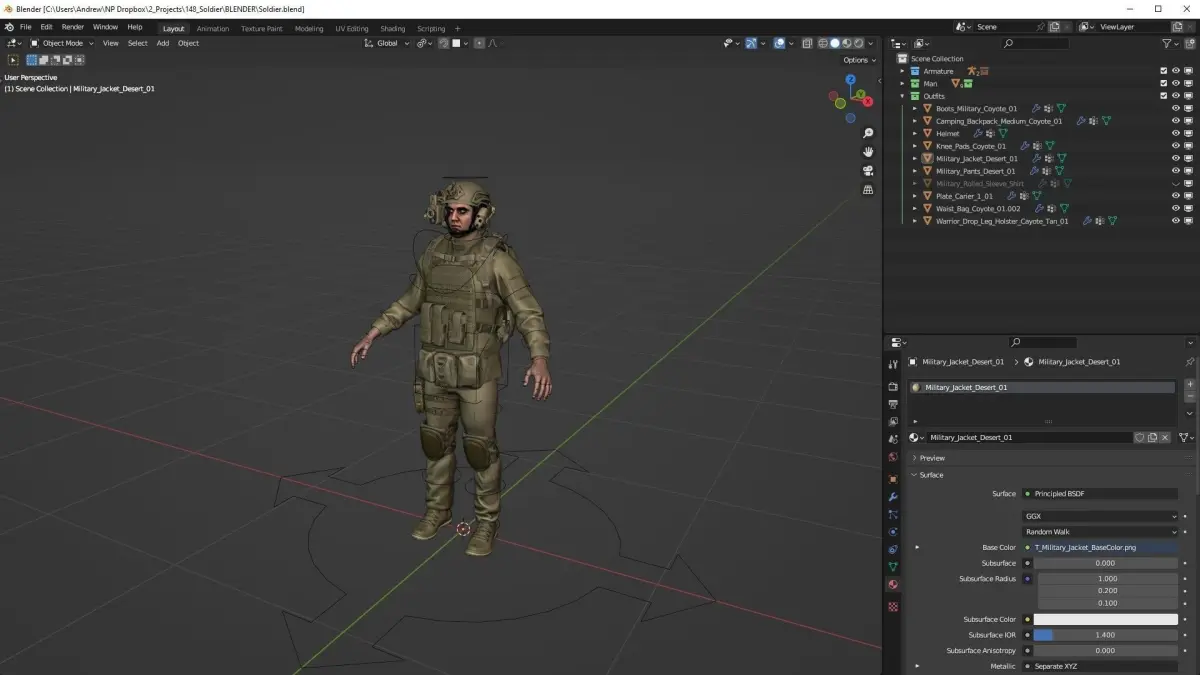Image resolution: width=1200 pixels, height=675 pixels.
Task: Uncheck the Outfits collection checkbox
Action: pos(1163,96)
